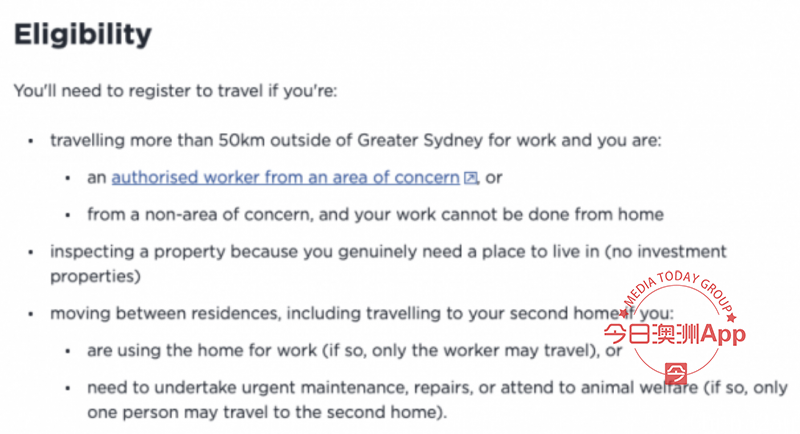This screenshot has height=434, width=800.
Task: Click the 'from a non-area of concern' bullet
Action: click(x=376, y=215)
